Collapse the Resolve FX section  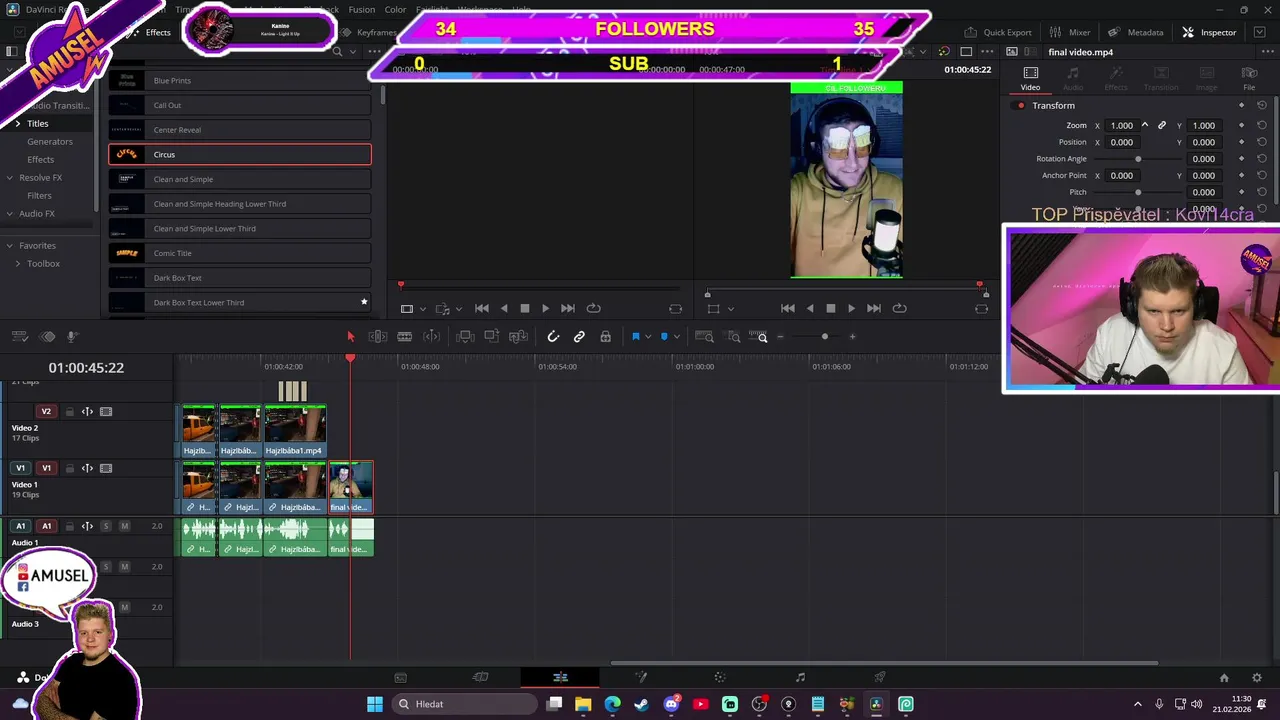click(9, 177)
